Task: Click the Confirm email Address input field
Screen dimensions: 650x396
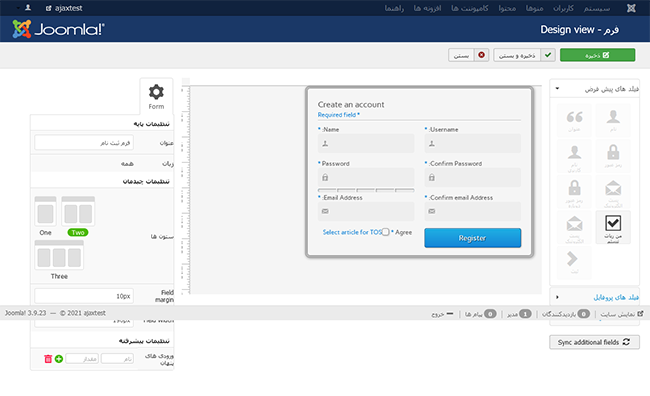Action: coord(473,211)
